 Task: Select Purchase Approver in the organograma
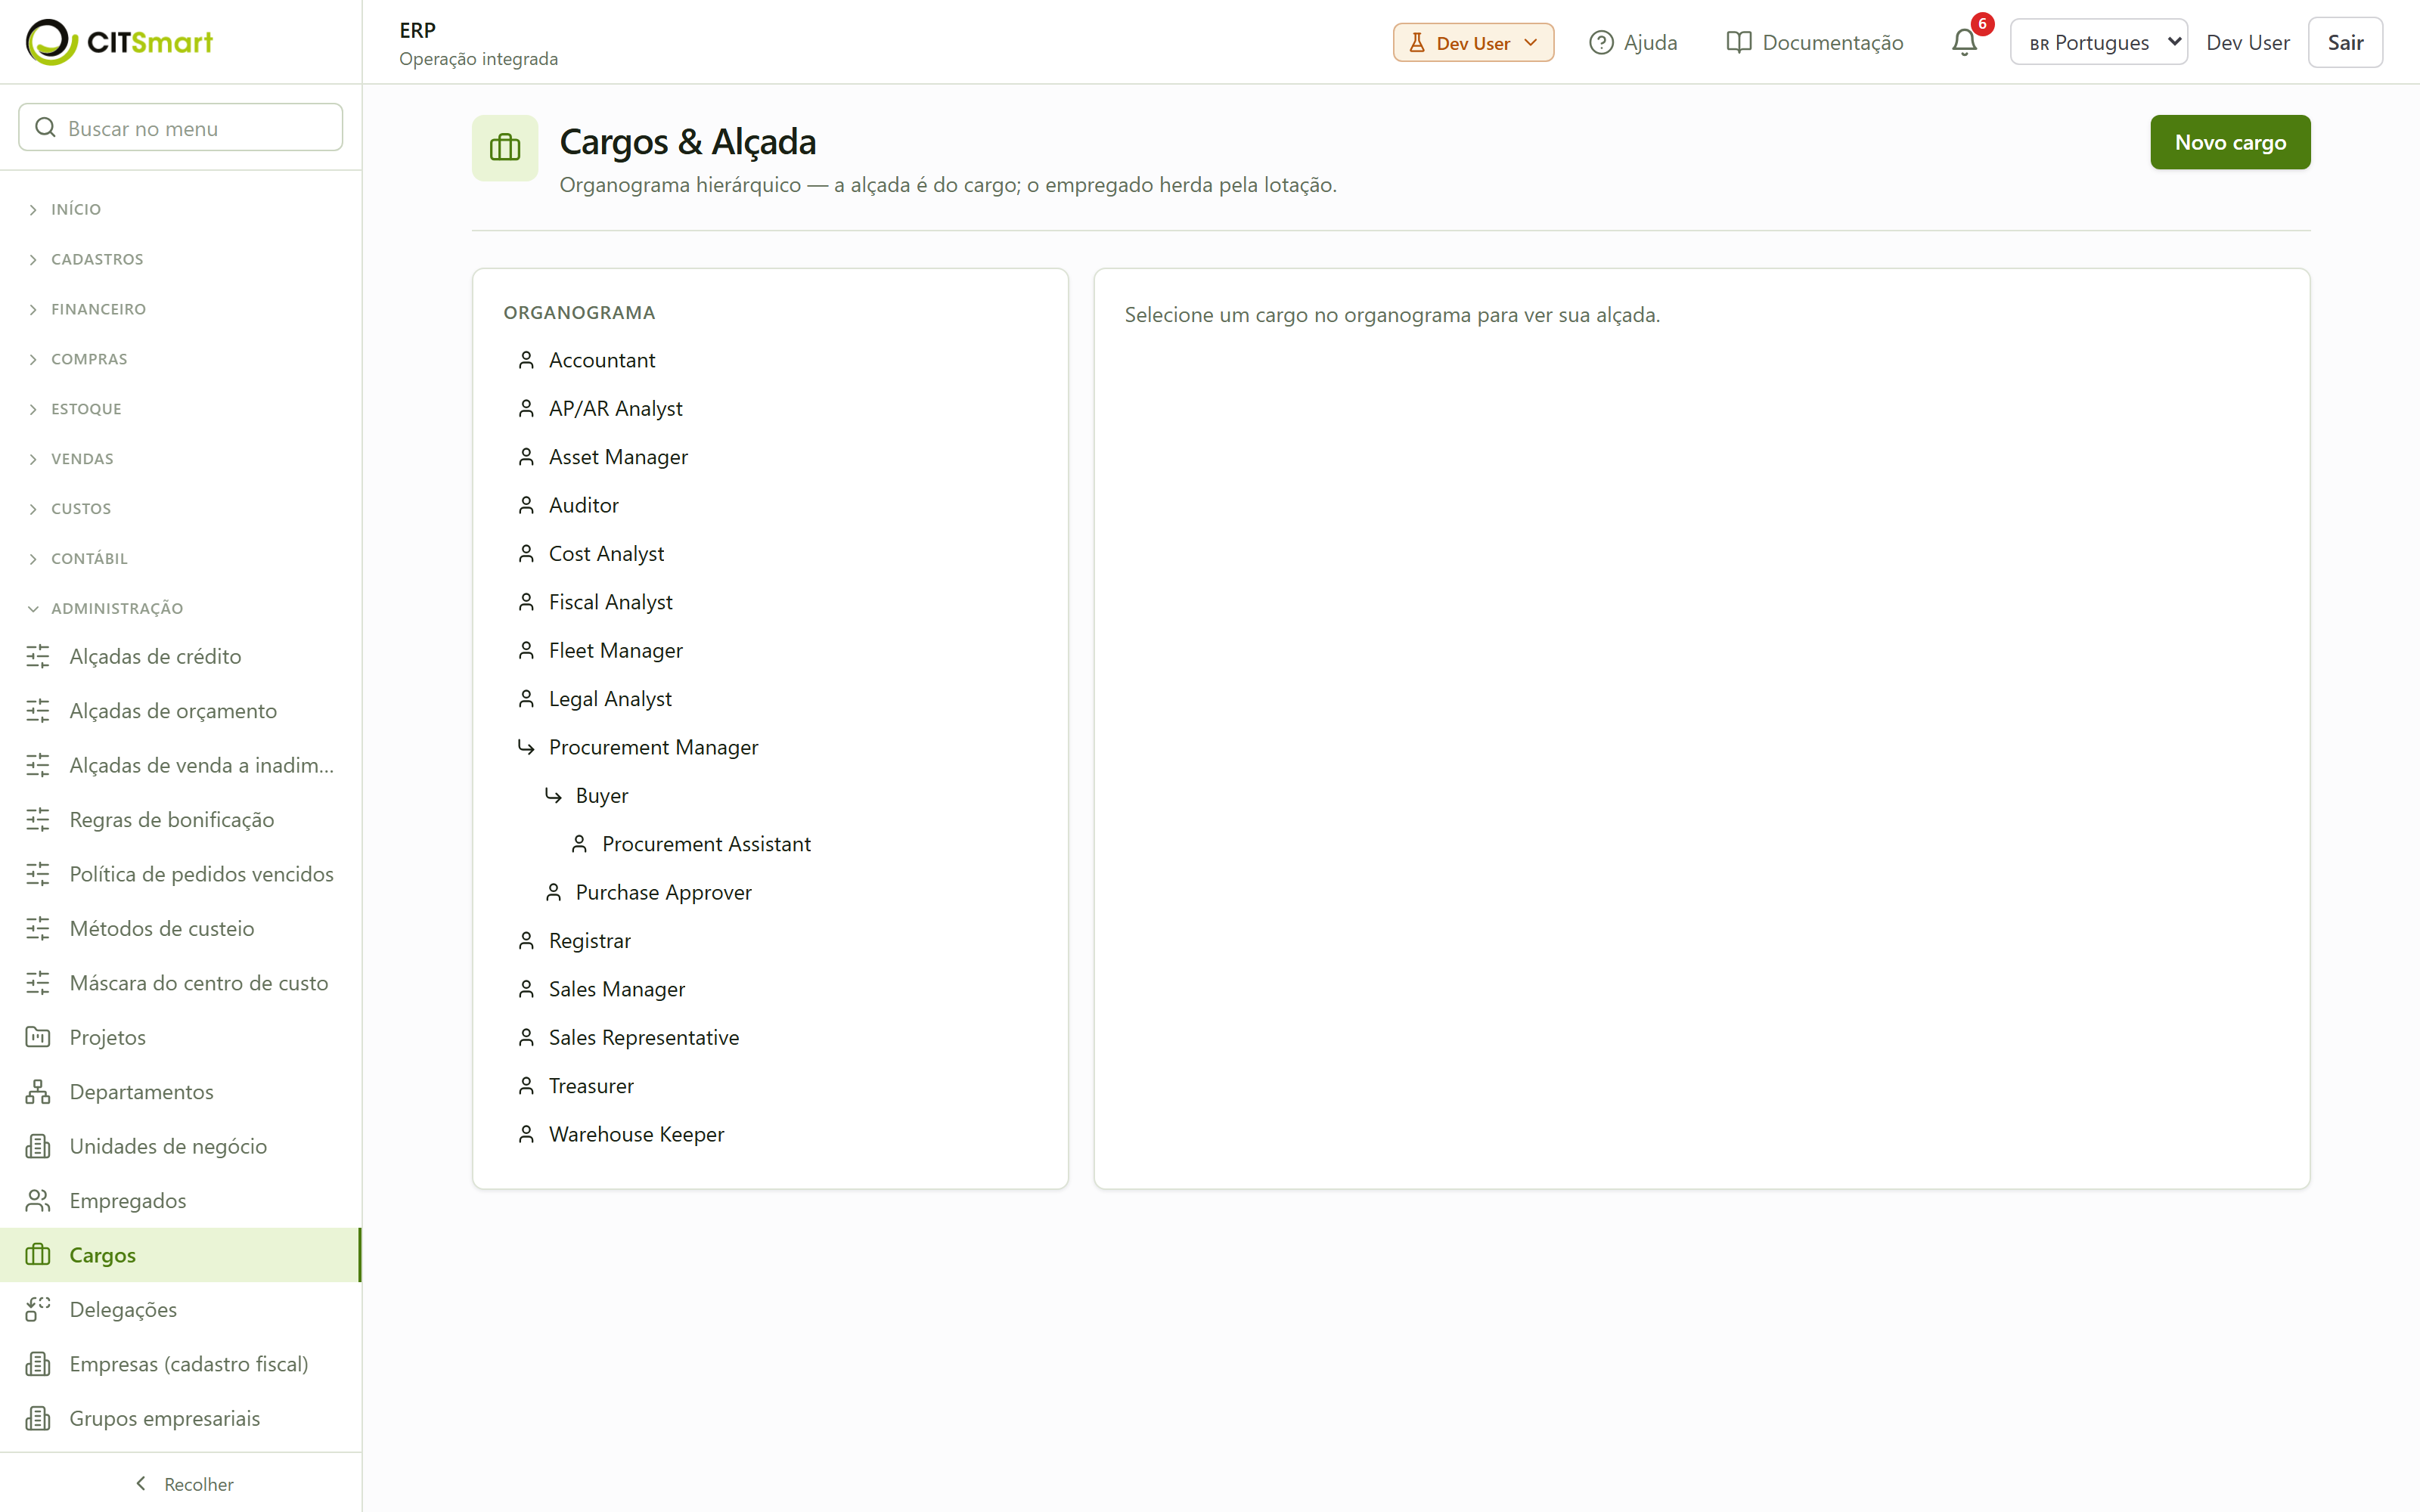[x=663, y=892]
